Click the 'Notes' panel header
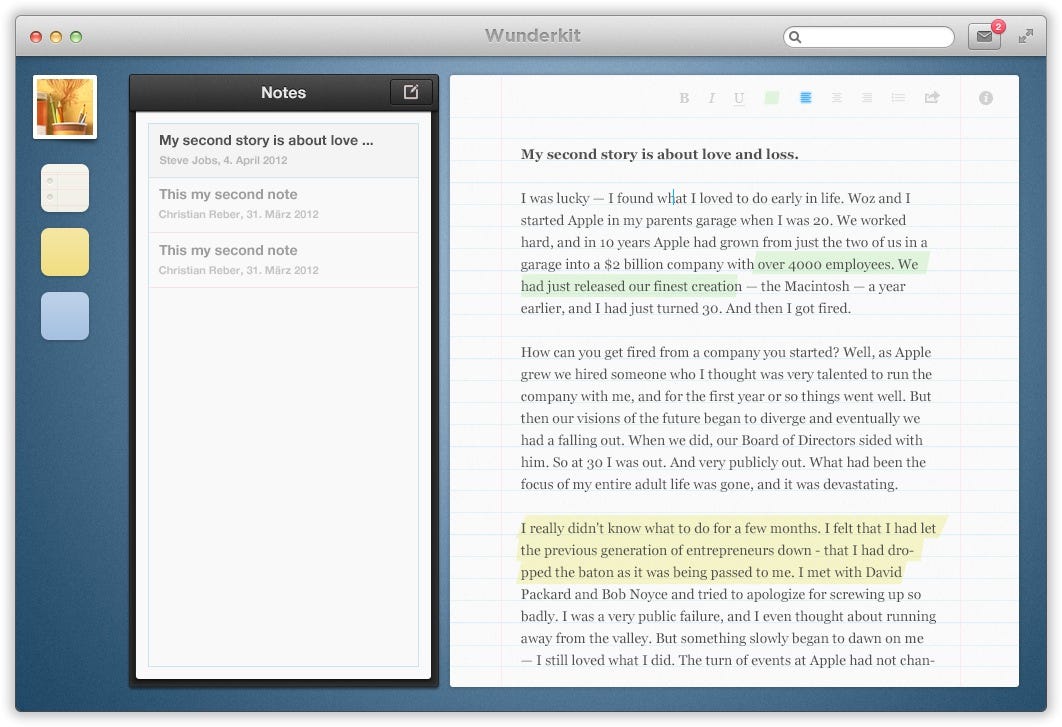Viewport: 1062px width, 727px height. point(283,93)
